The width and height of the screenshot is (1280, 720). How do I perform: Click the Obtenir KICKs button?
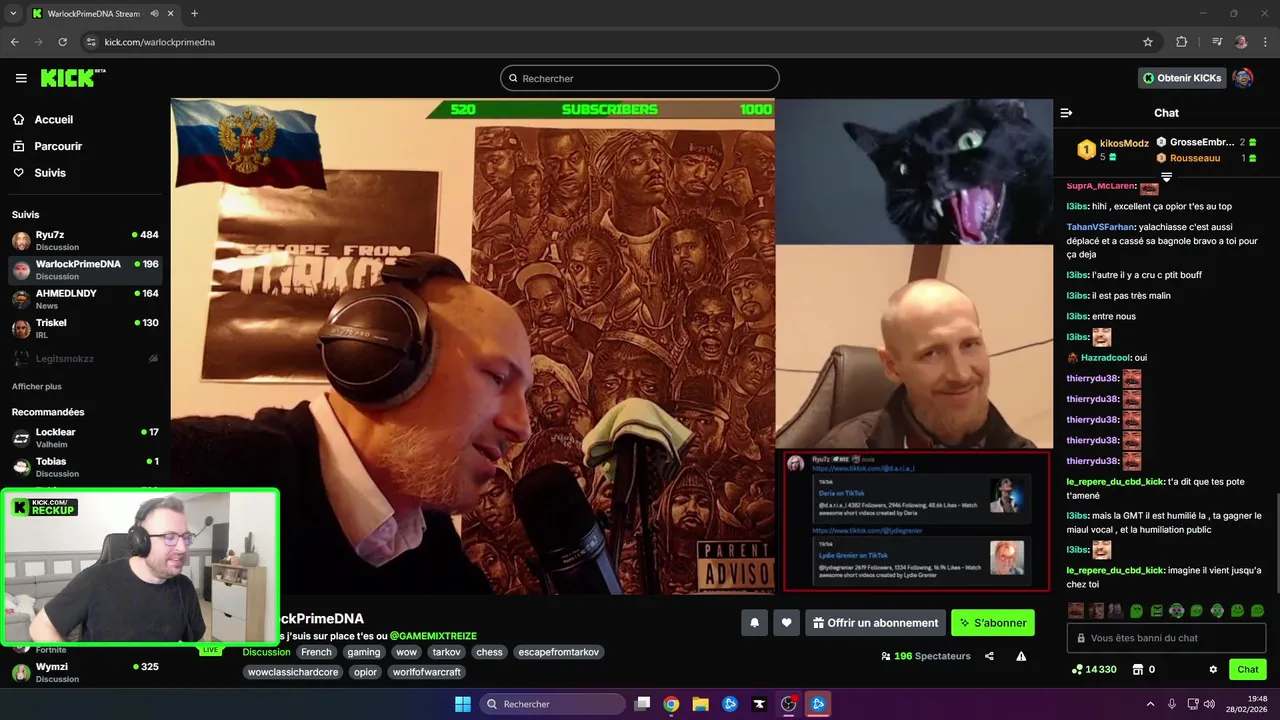point(1182,78)
